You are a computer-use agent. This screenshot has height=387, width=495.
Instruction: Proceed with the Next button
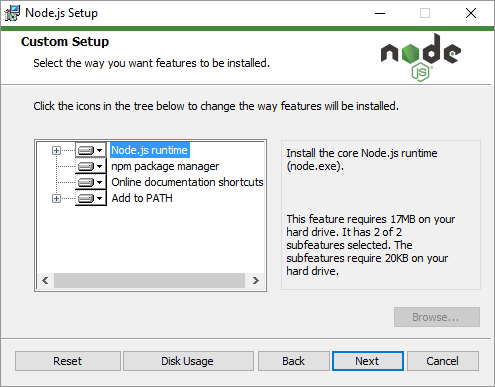click(x=368, y=361)
